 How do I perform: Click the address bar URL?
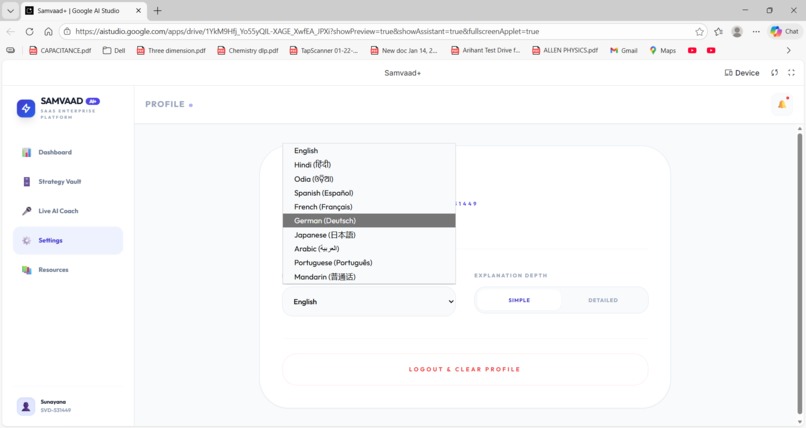[307, 31]
